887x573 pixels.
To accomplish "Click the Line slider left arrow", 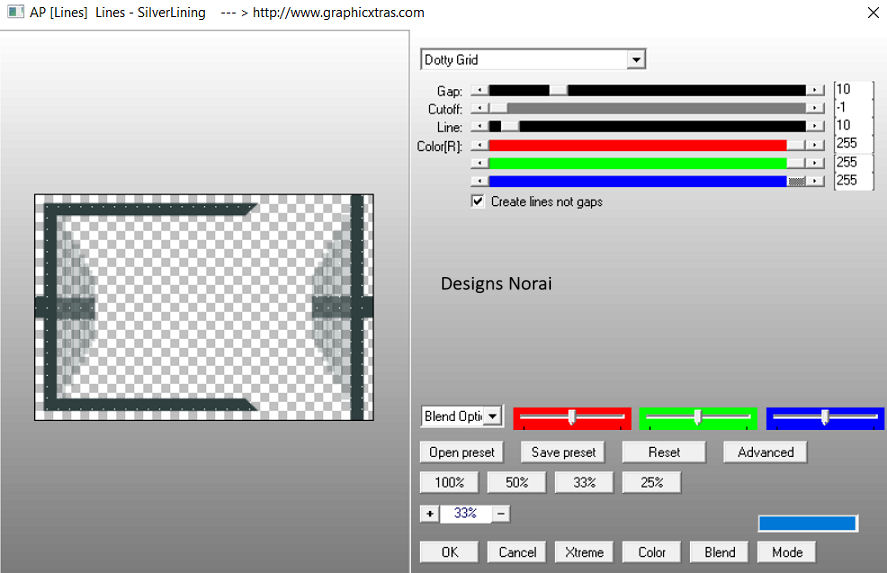I will (x=480, y=126).
